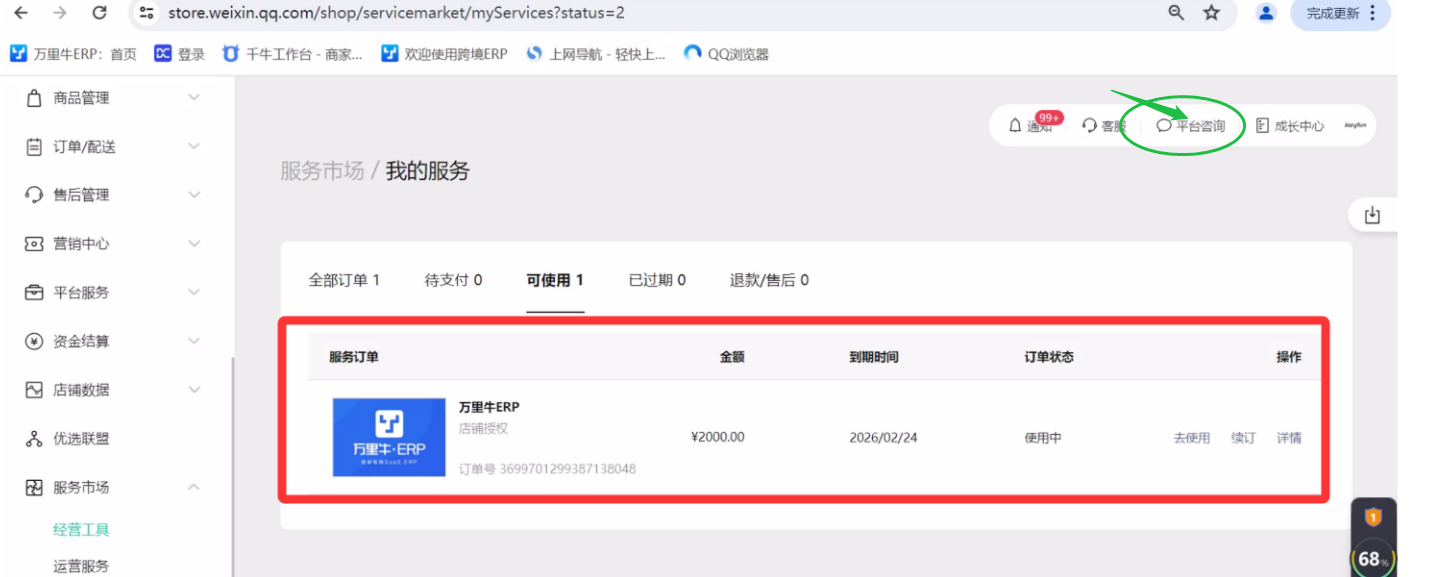Collapse the 服务市场 chevron

[194, 488]
